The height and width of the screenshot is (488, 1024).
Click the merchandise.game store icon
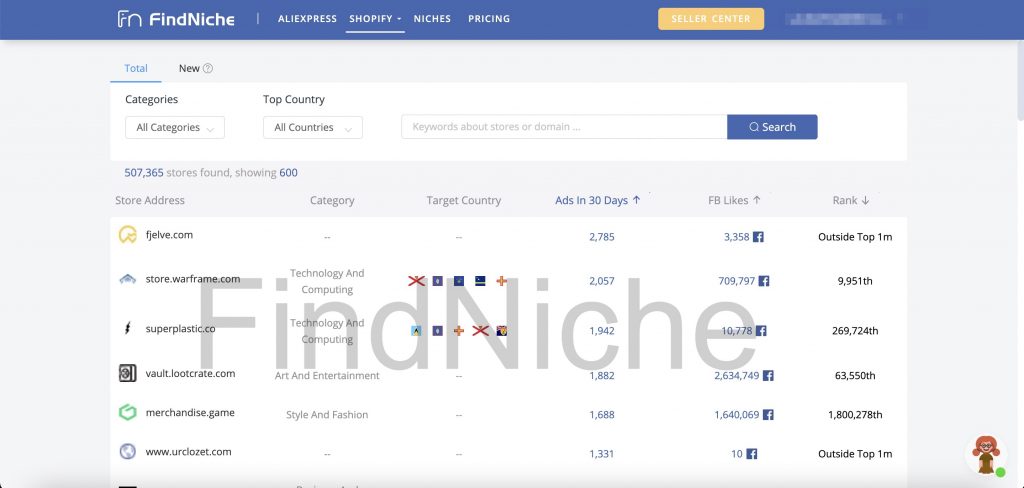tap(127, 412)
